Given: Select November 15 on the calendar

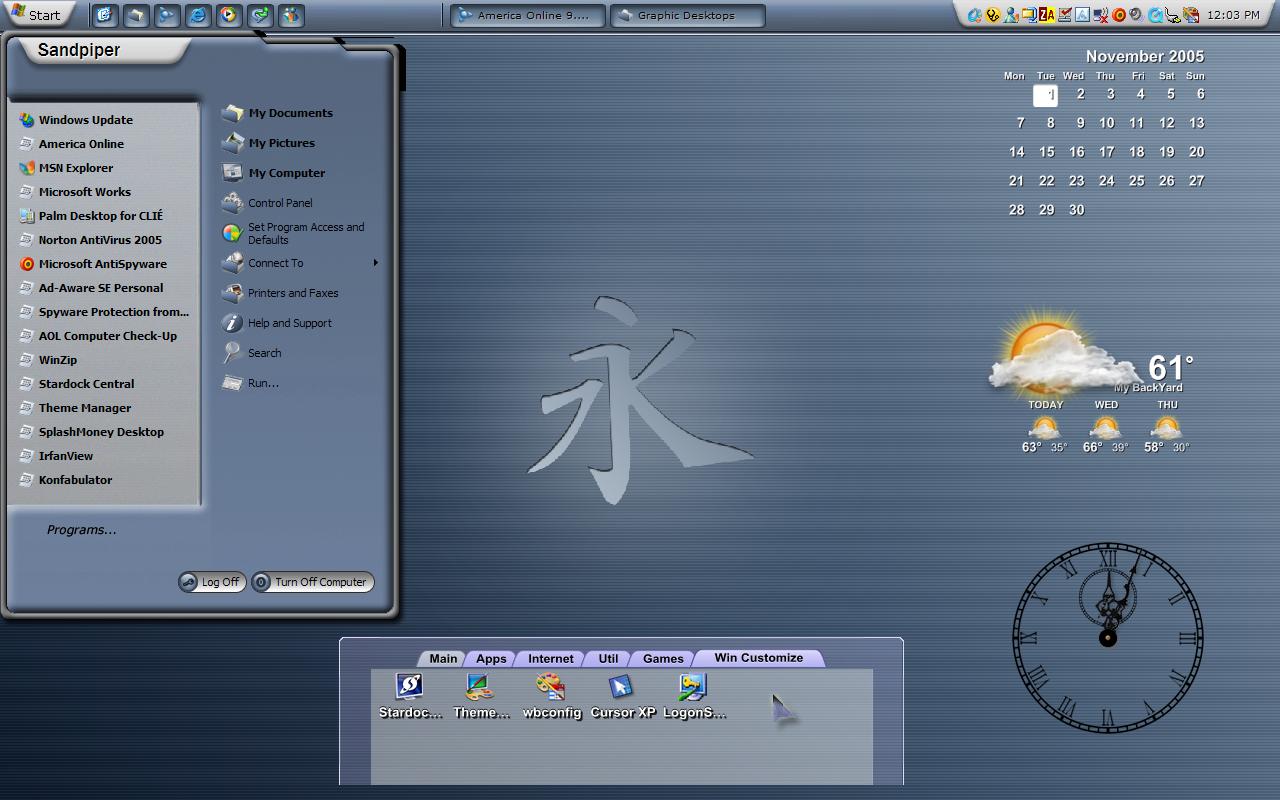Looking at the screenshot, I should tap(1046, 152).
